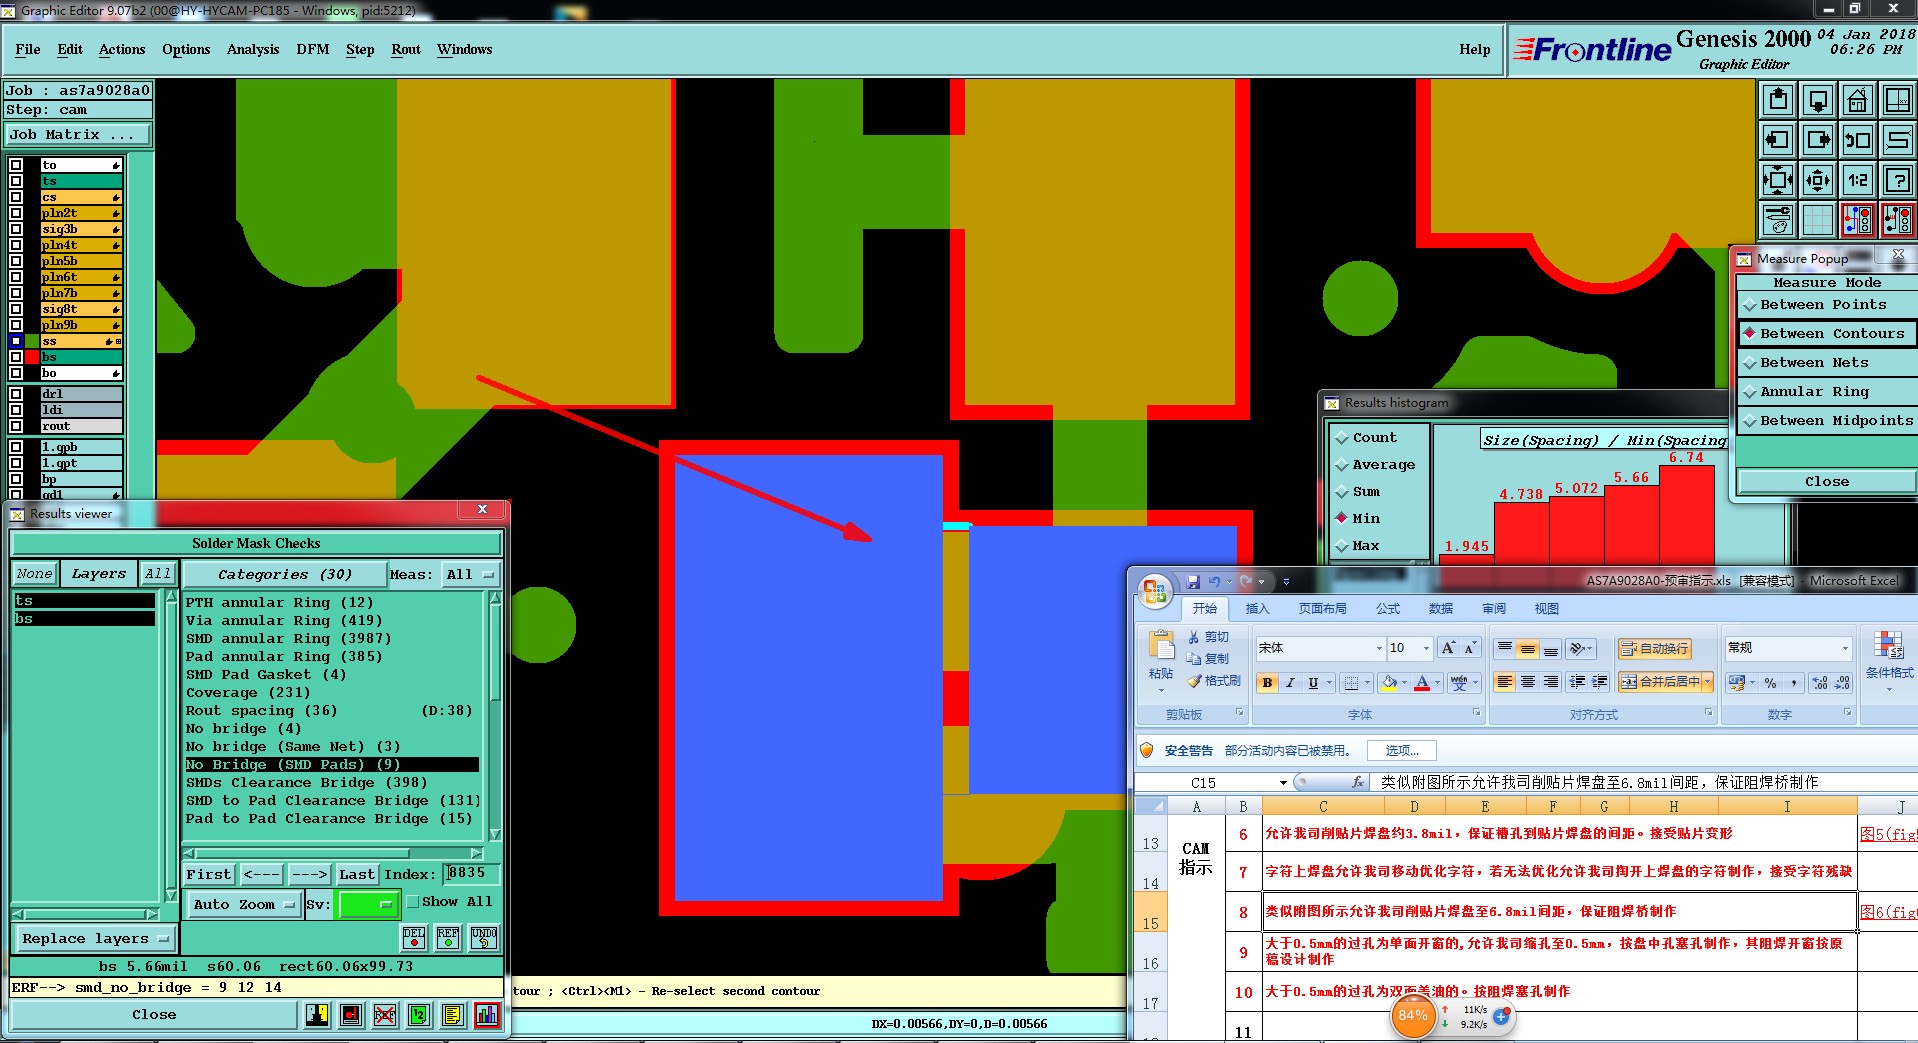Switch to Excel 插入 tab

pyautogui.click(x=1257, y=609)
